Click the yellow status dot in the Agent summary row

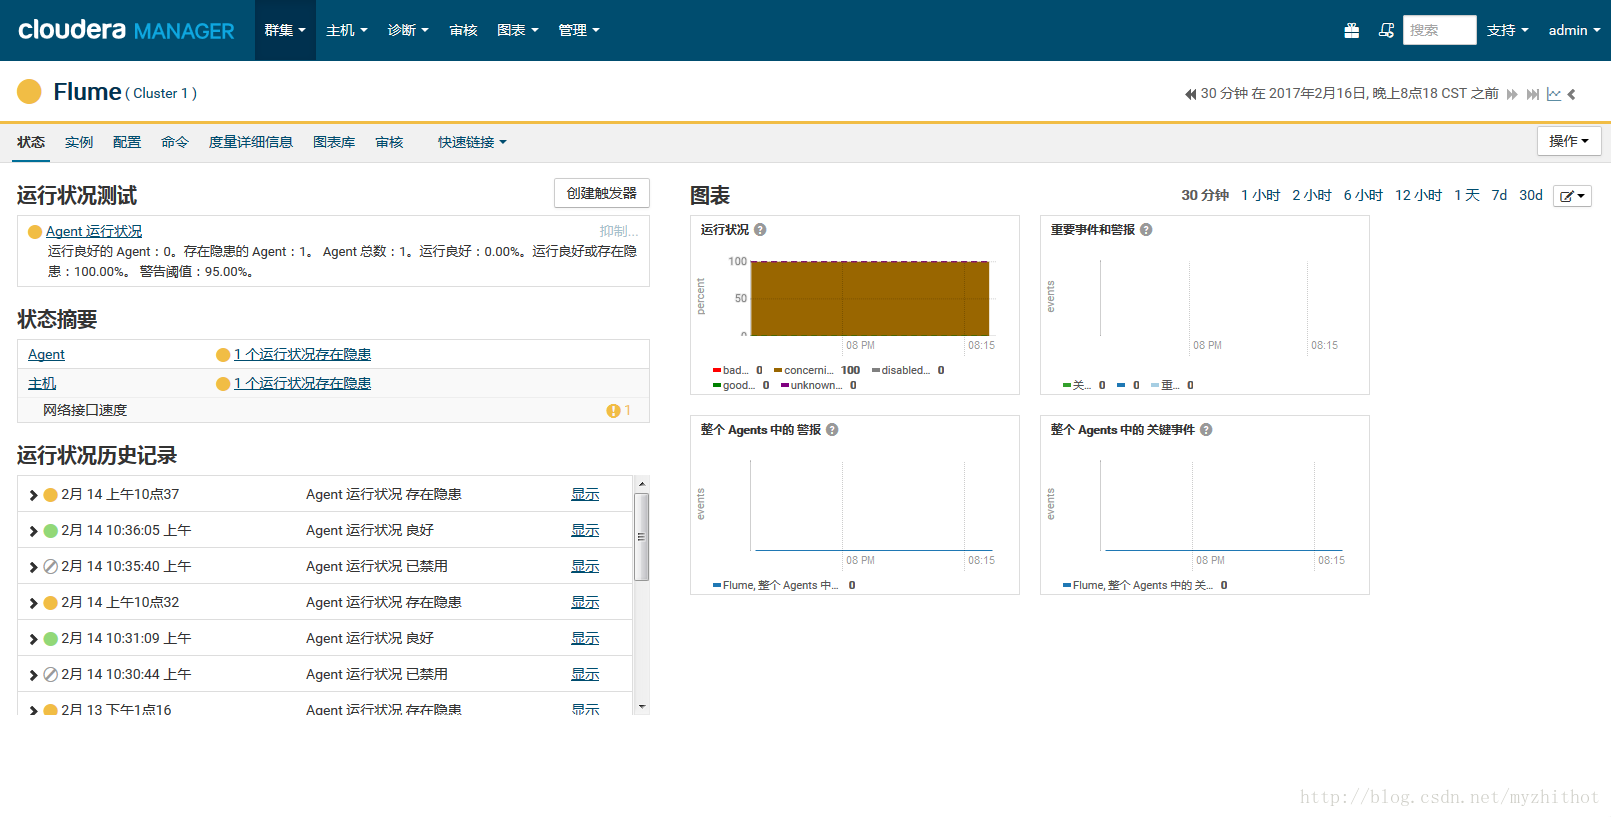click(223, 355)
